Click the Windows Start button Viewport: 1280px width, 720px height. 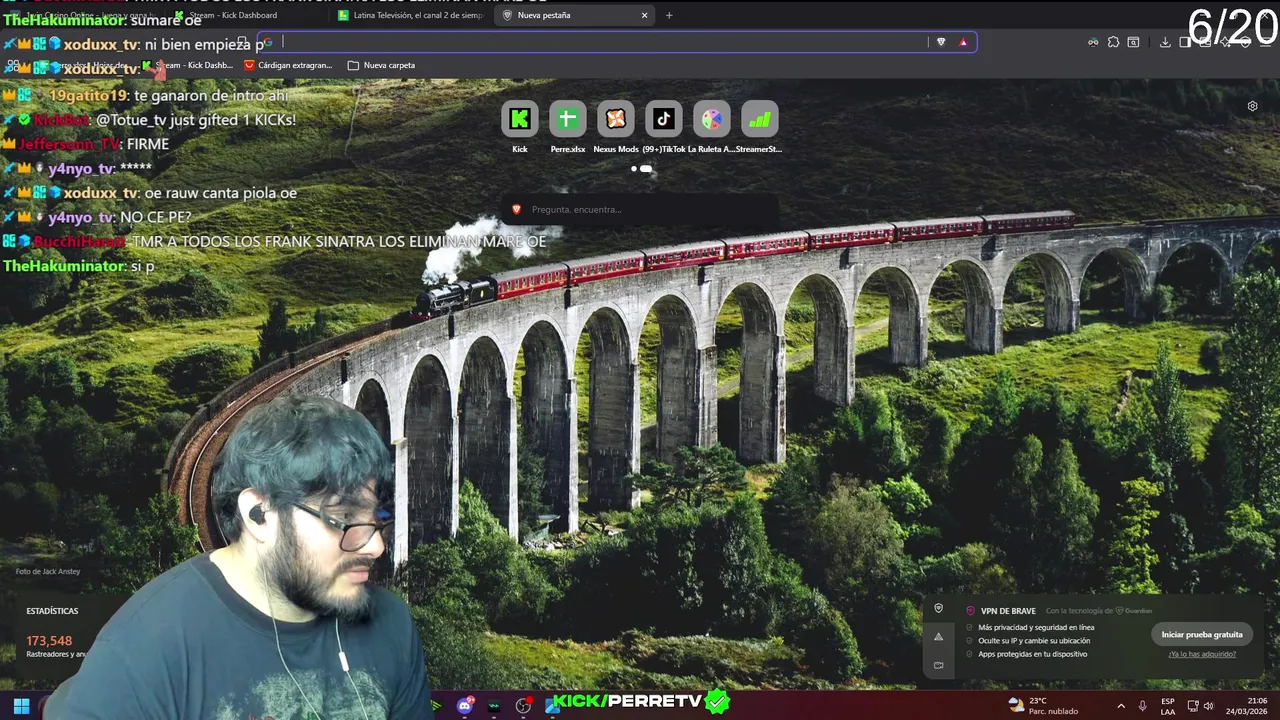[x=21, y=706]
